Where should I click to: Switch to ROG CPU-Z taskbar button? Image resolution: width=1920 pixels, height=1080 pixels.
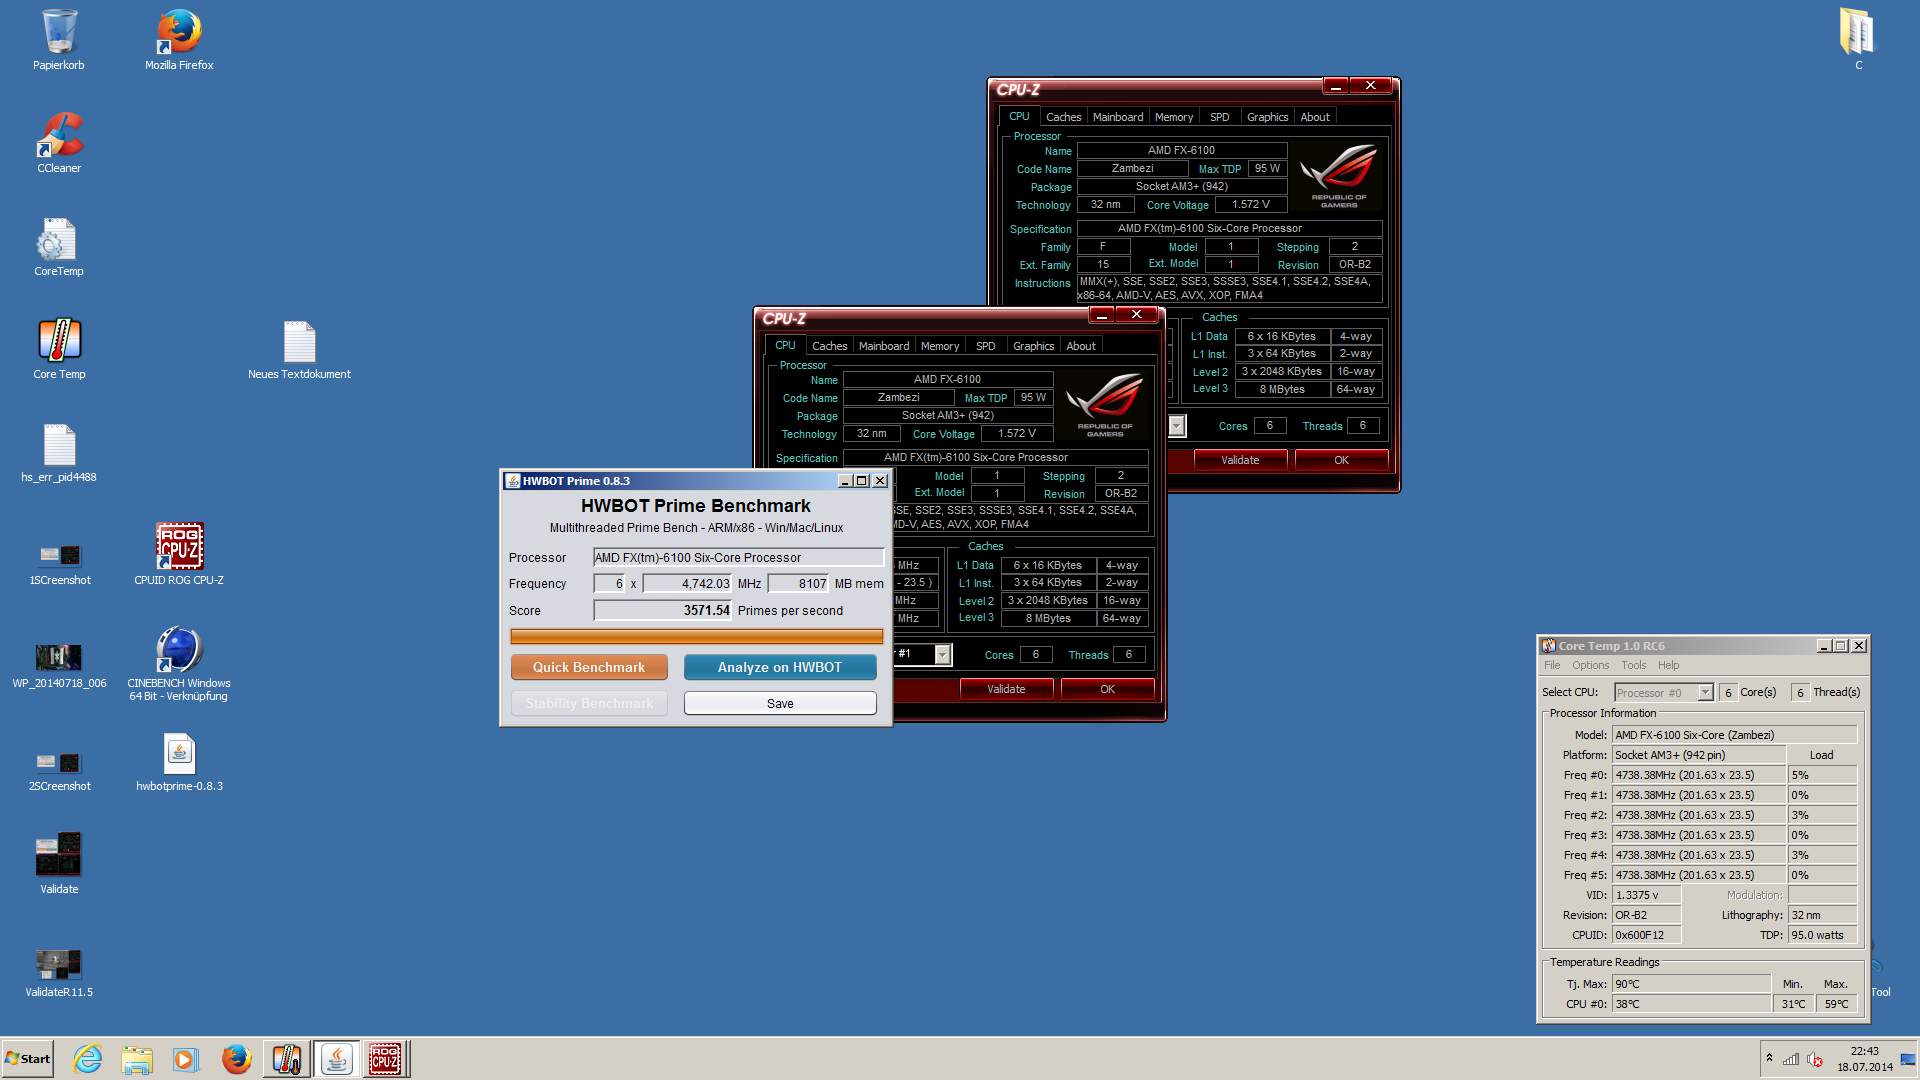click(385, 1059)
